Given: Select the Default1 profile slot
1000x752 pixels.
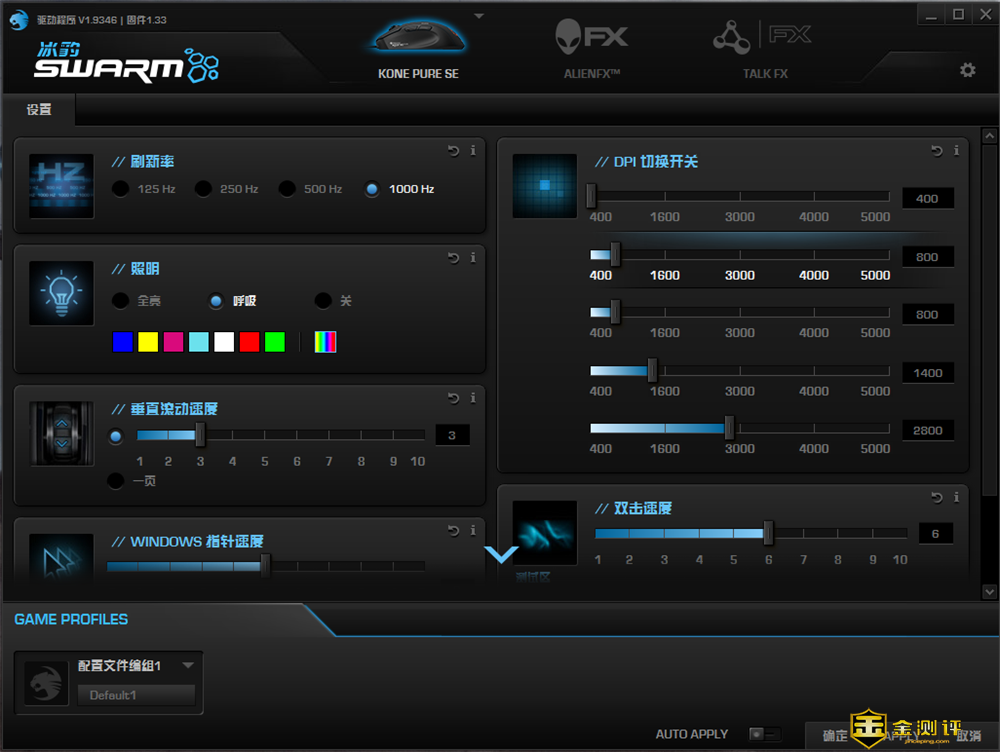Looking at the screenshot, I should click(x=136, y=695).
